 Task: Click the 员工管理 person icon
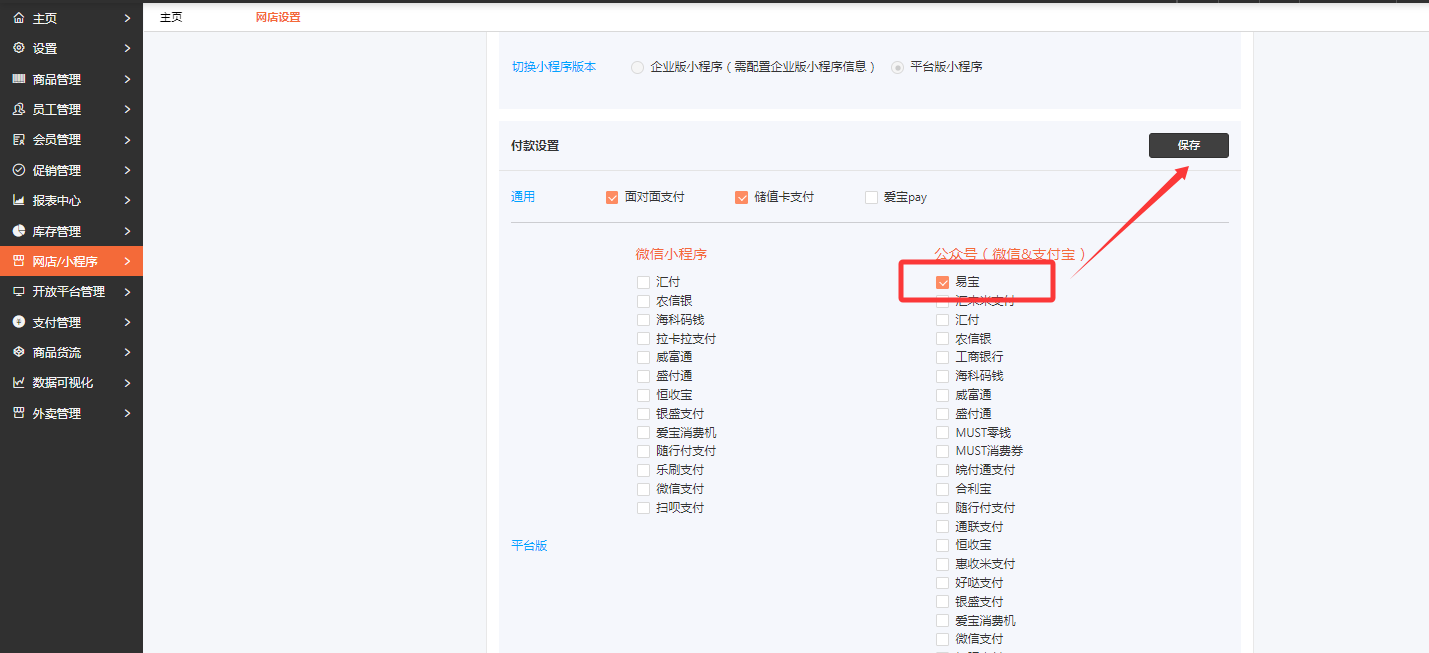(x=18, y=109)
